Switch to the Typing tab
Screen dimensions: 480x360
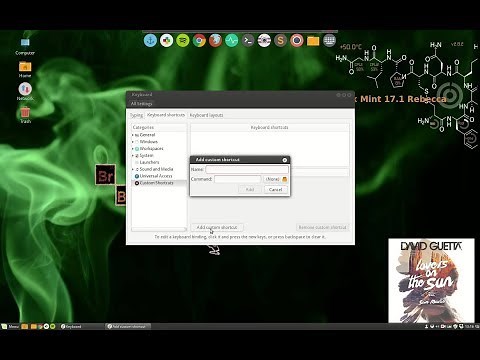click(136, 115)
